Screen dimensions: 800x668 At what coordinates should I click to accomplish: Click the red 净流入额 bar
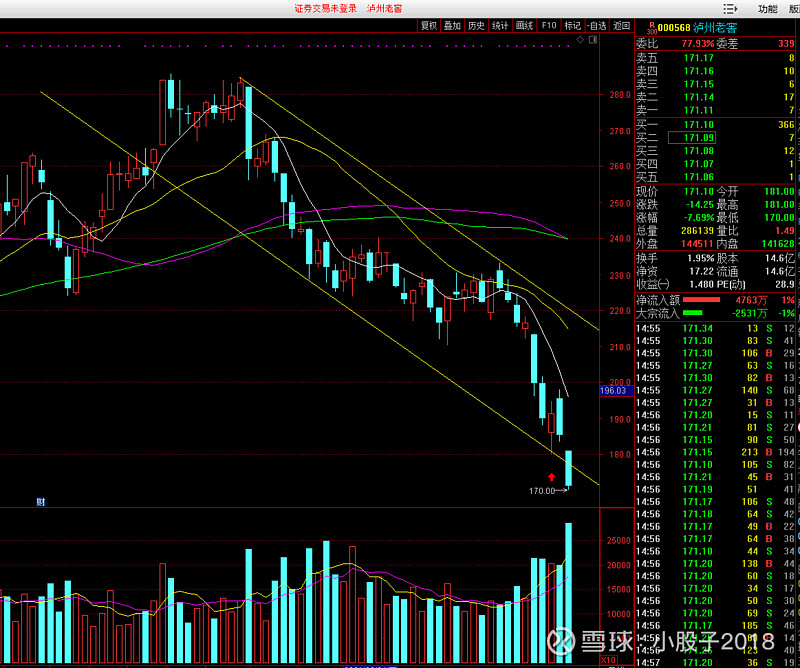(701, 300)
